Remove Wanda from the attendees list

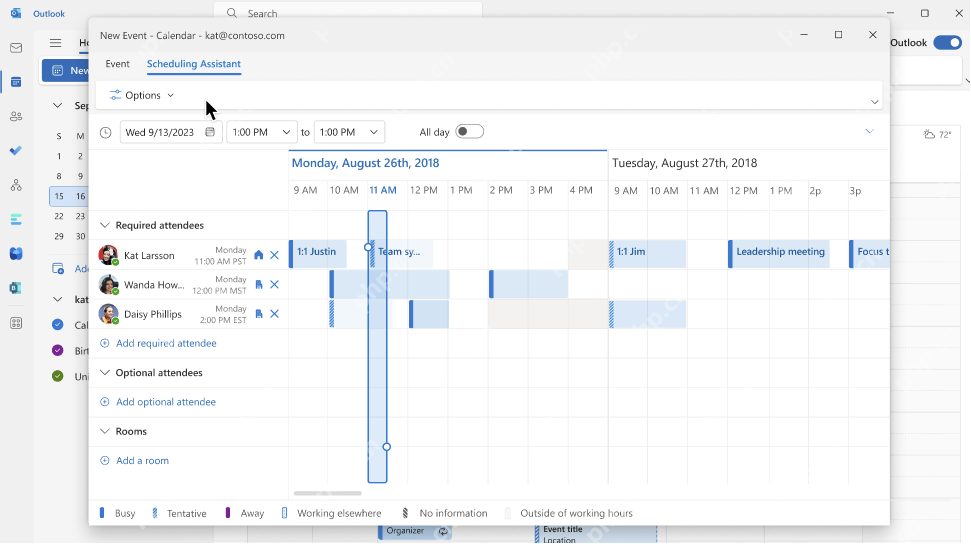pos(274,284)
